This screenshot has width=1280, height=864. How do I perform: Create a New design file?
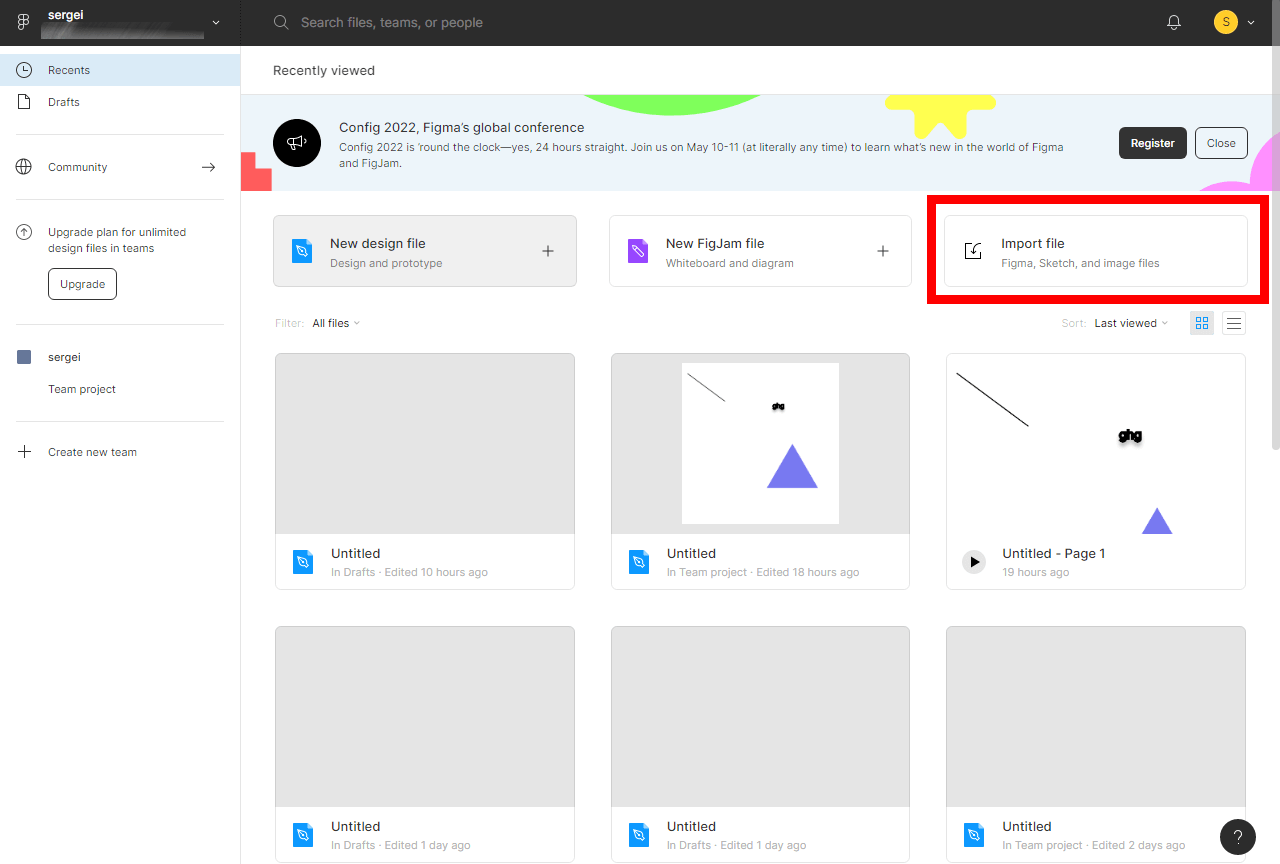pos(425,251)
